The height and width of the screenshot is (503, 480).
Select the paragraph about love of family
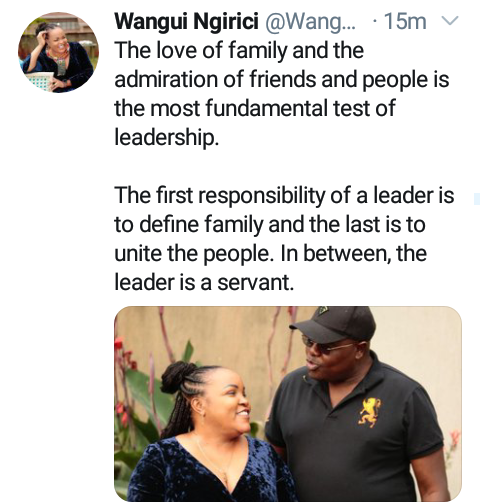point(282,94)
